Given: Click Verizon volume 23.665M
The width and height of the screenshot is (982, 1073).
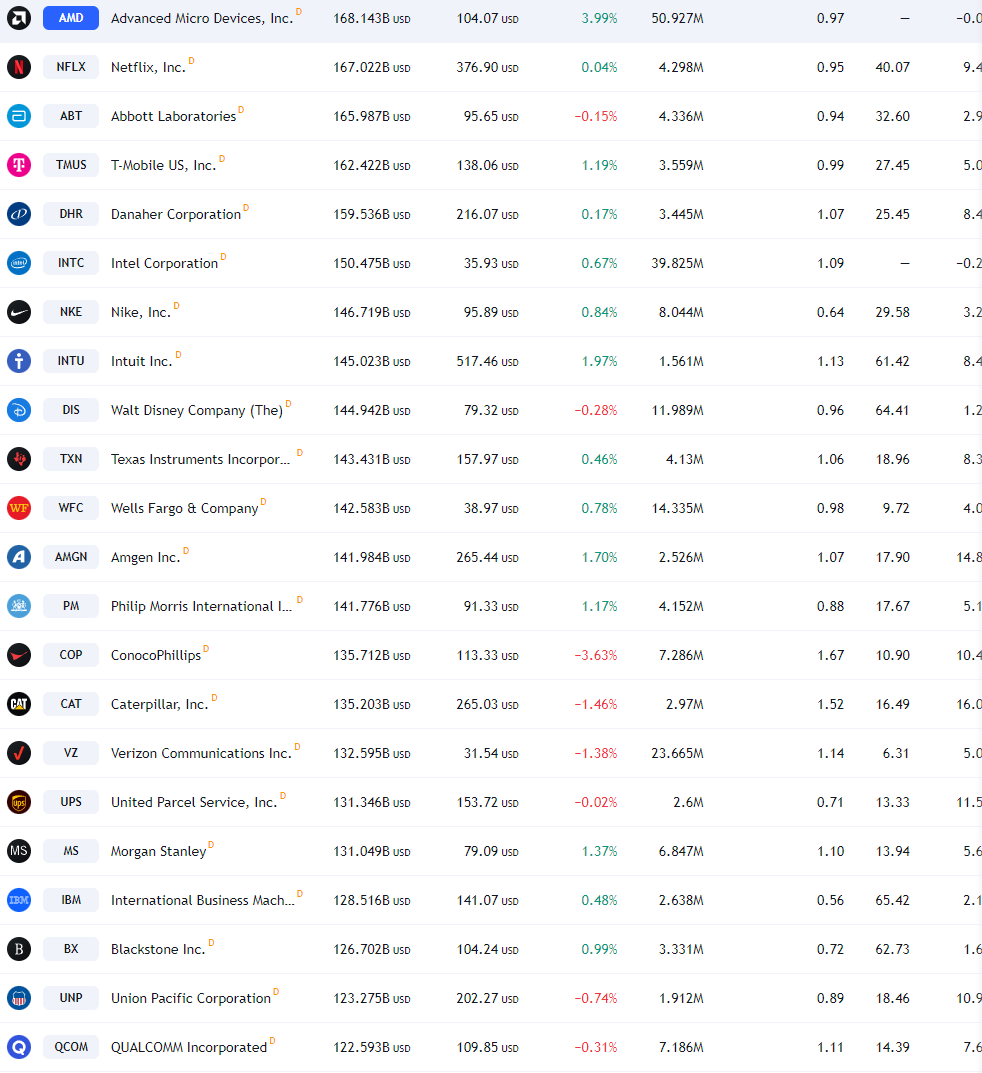Looking at the screenshot, I should (x=677, y=753).
